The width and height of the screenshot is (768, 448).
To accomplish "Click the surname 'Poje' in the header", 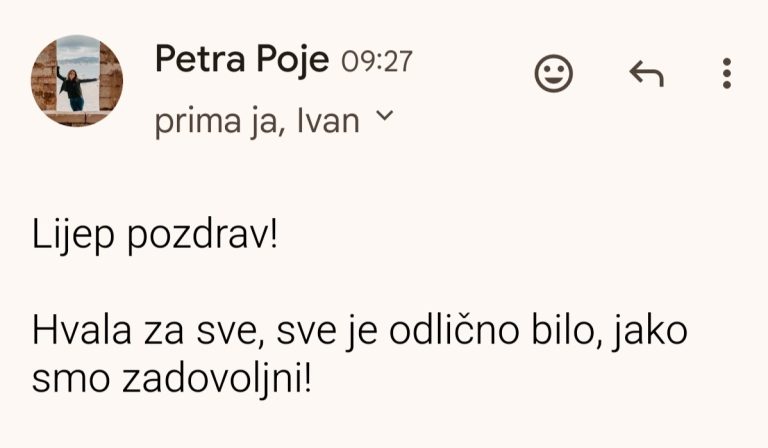I will pyautogui.click(x=292, y=61).
